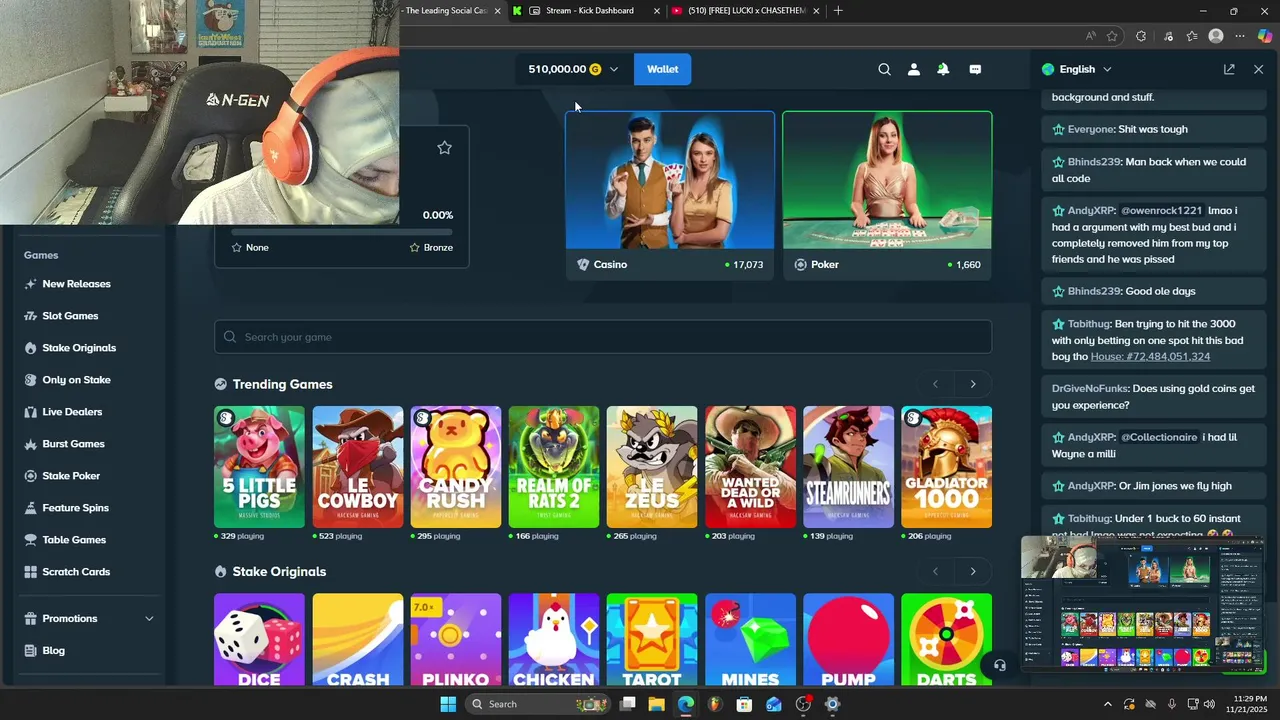Viewport: 1280px width, 720px height.
Task: Open File Explorer from taskbar
Action: tap(656, 704)
